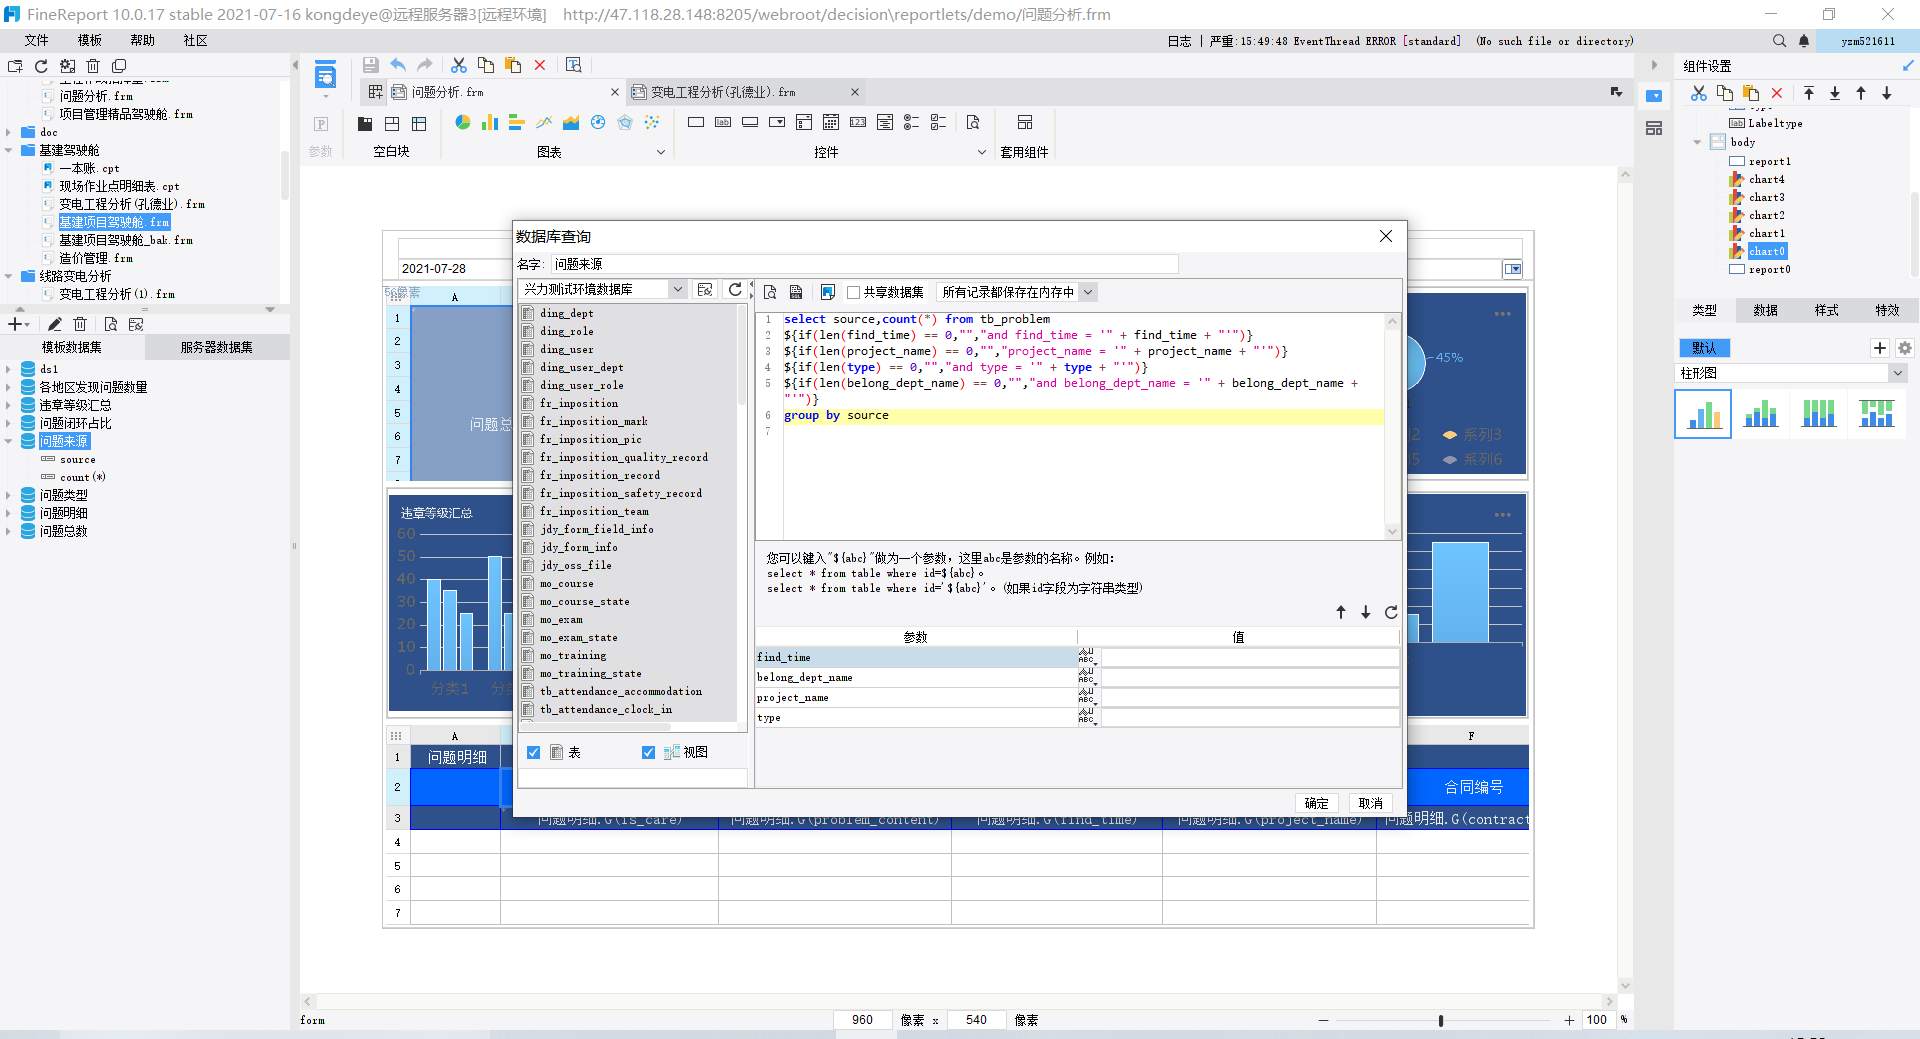Insert a pie chart component
This screenshot has height=1039, width=1920.
(x=463, y=122)
